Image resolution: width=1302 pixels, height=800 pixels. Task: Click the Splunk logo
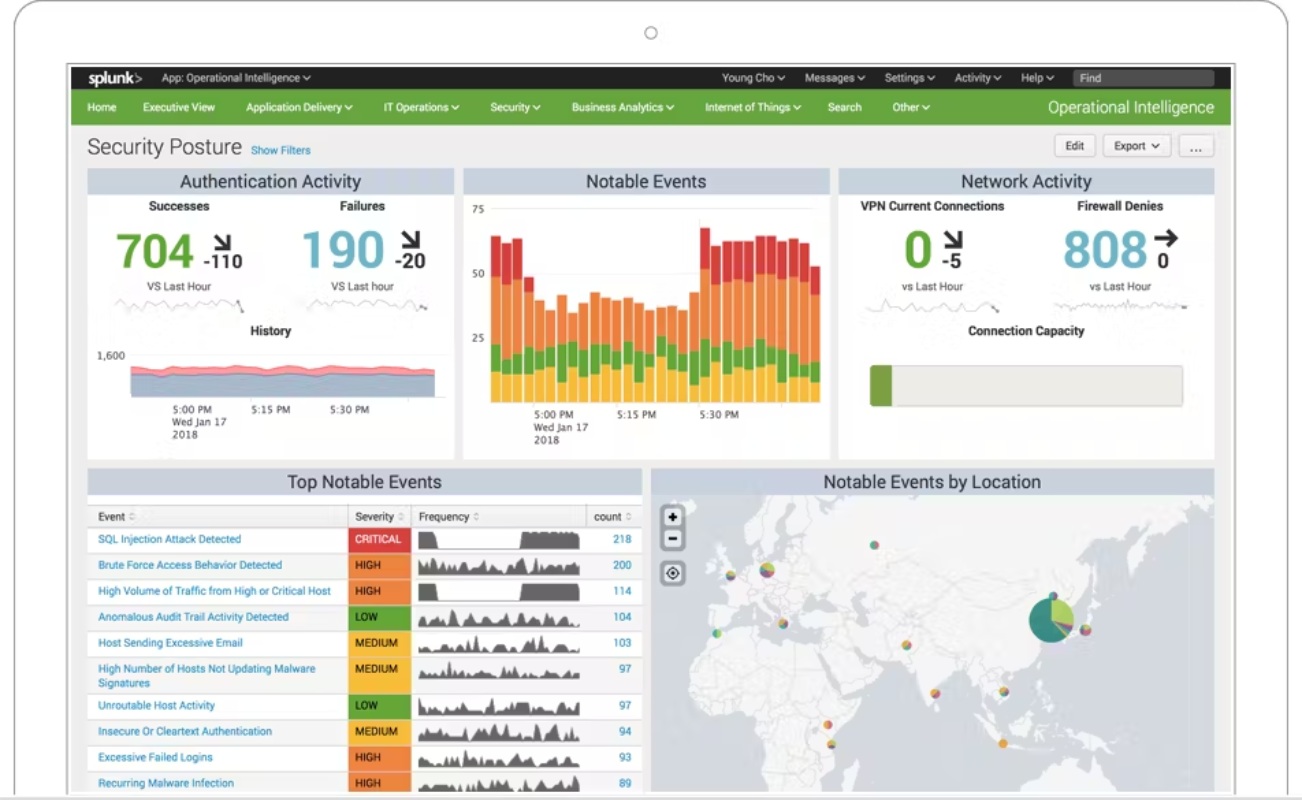pyautogui.click(x=115, y=78)
